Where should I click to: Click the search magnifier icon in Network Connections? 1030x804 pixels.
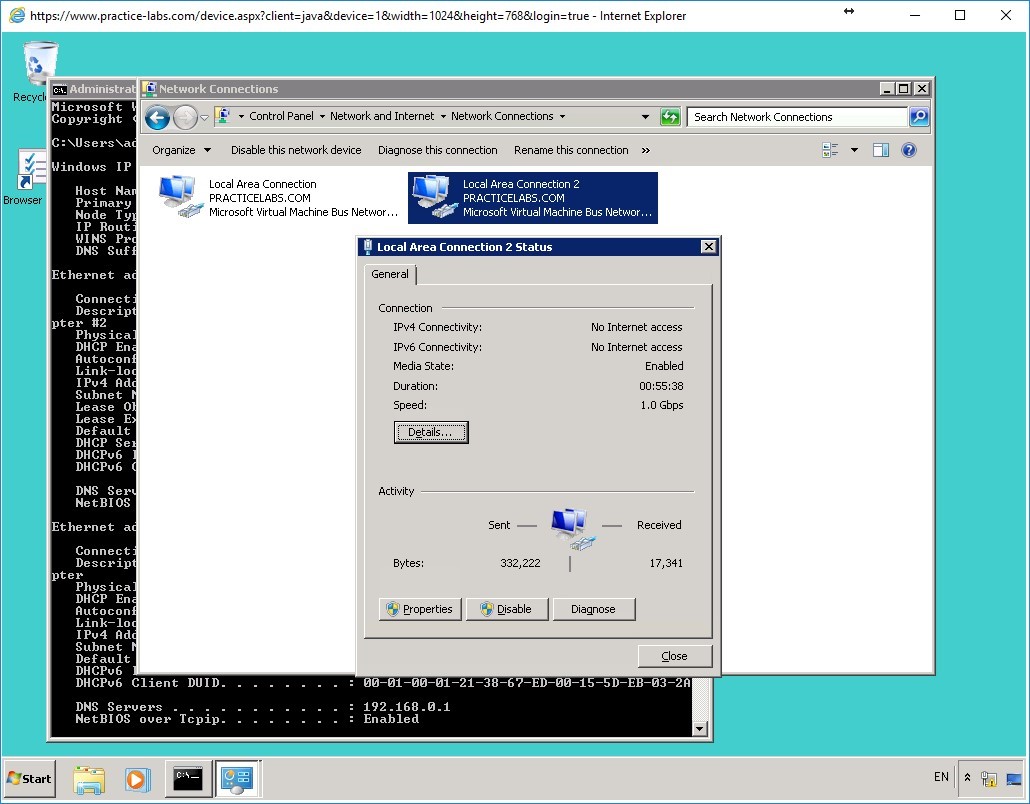pyautogui.click(x=918, y=116)
